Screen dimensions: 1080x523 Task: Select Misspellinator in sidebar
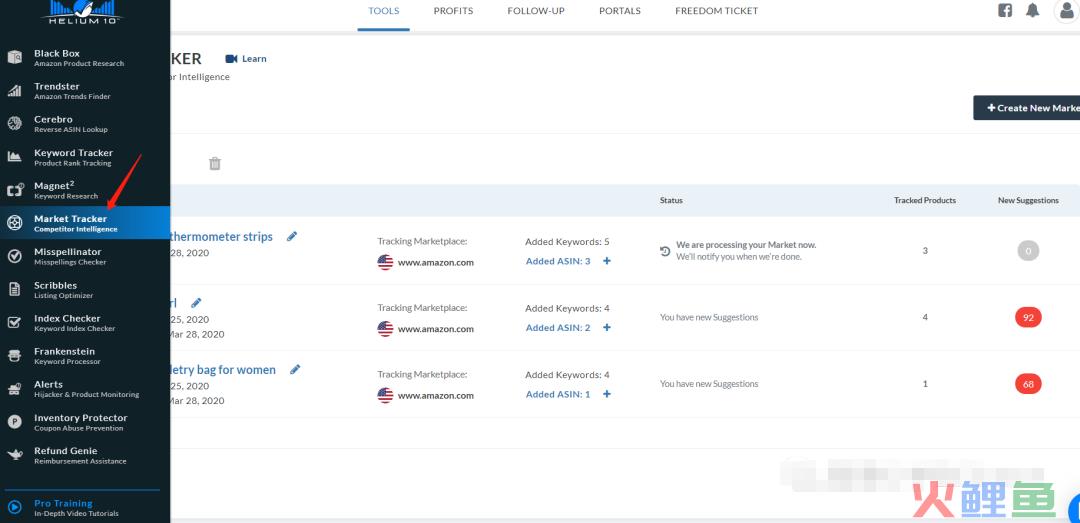[x=85, y=256]
